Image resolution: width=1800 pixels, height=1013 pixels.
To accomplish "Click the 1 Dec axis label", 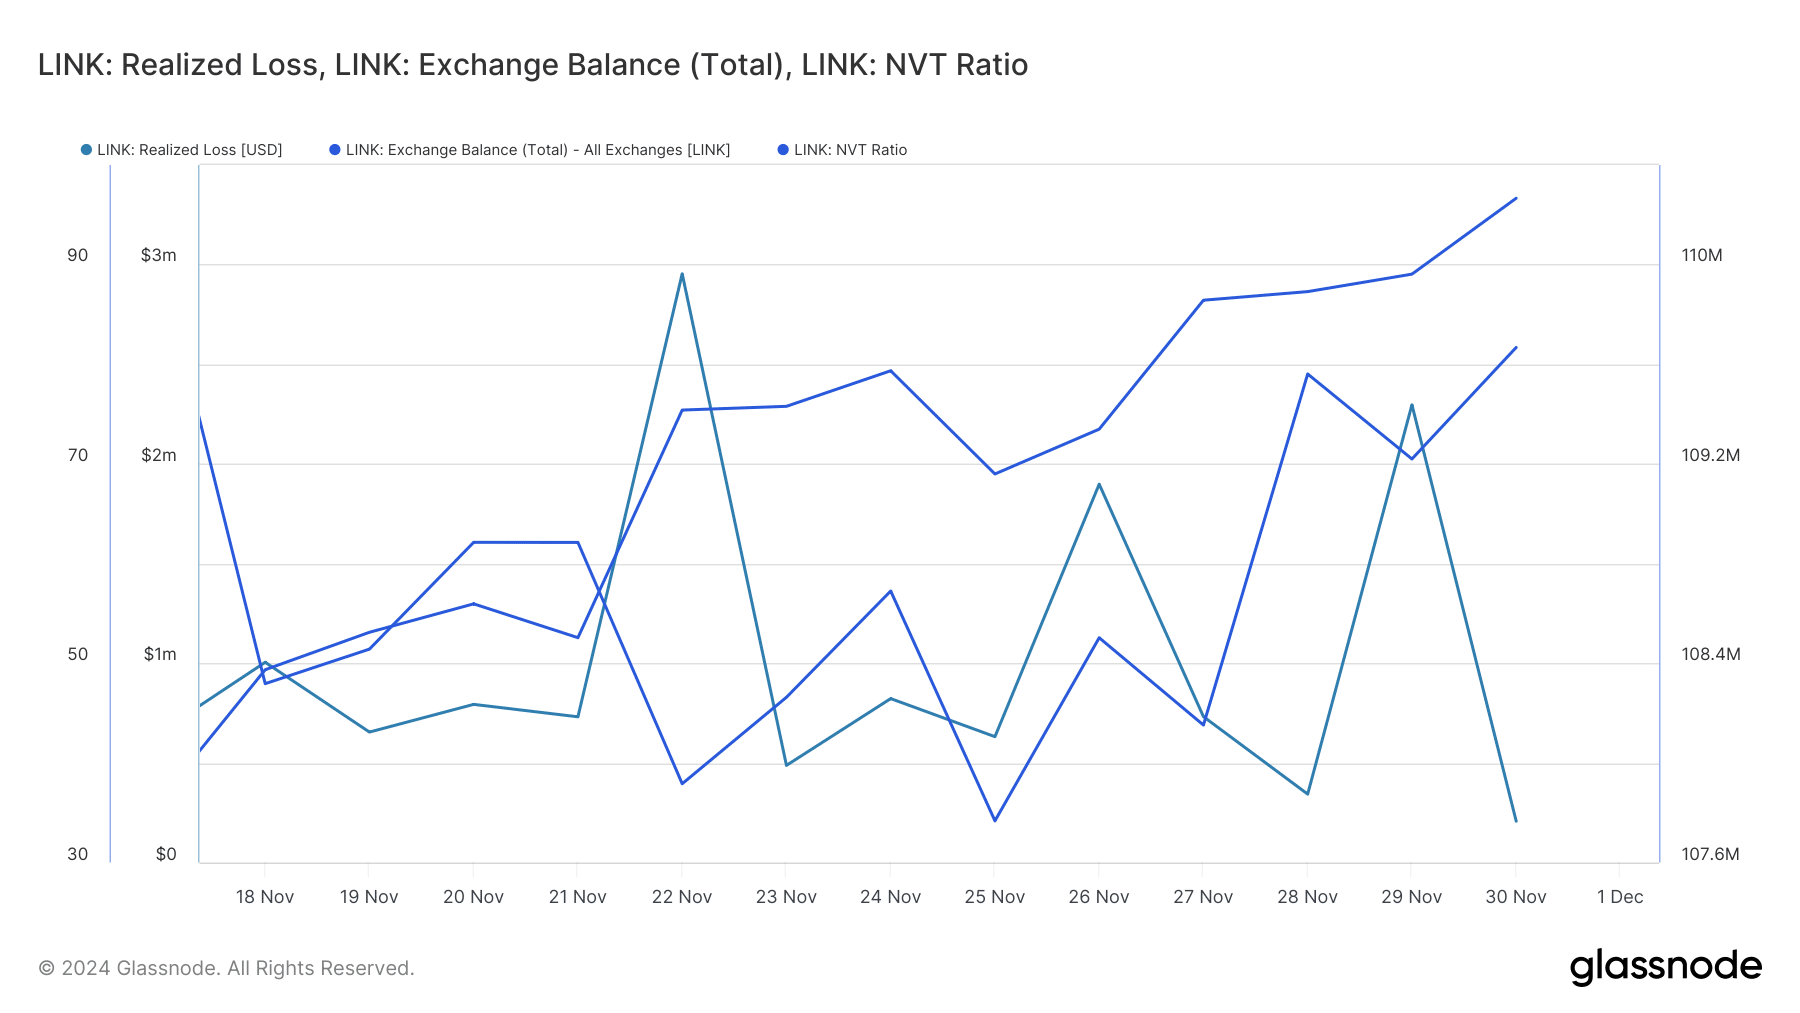I will [x=1620, y=897].
